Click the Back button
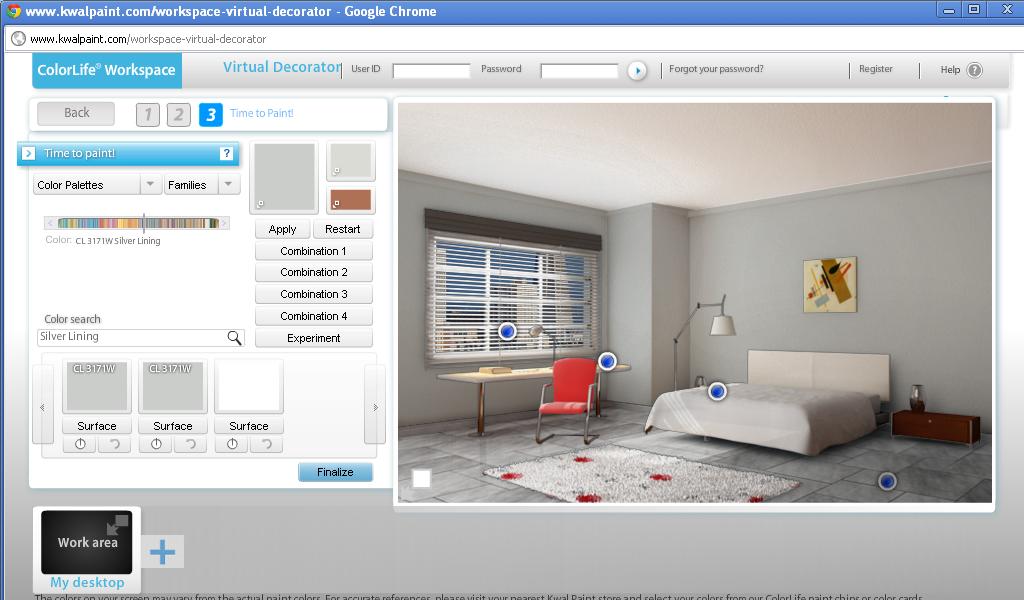 coord(76,113)
